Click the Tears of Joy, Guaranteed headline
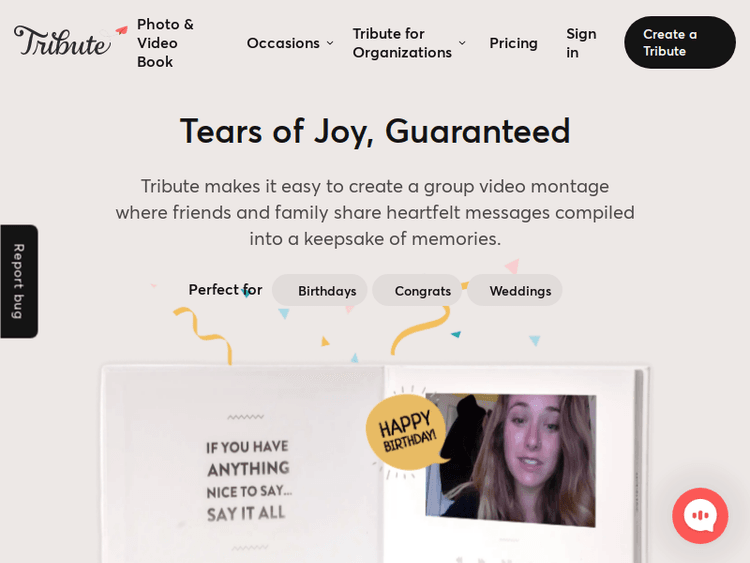The width and height of the screenshot is (750, 563). [375, 131]
